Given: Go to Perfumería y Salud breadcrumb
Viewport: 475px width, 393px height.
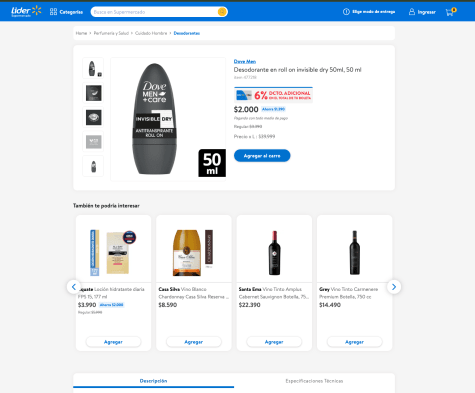Looking at the screenshot, I should [x=111, y=33].
